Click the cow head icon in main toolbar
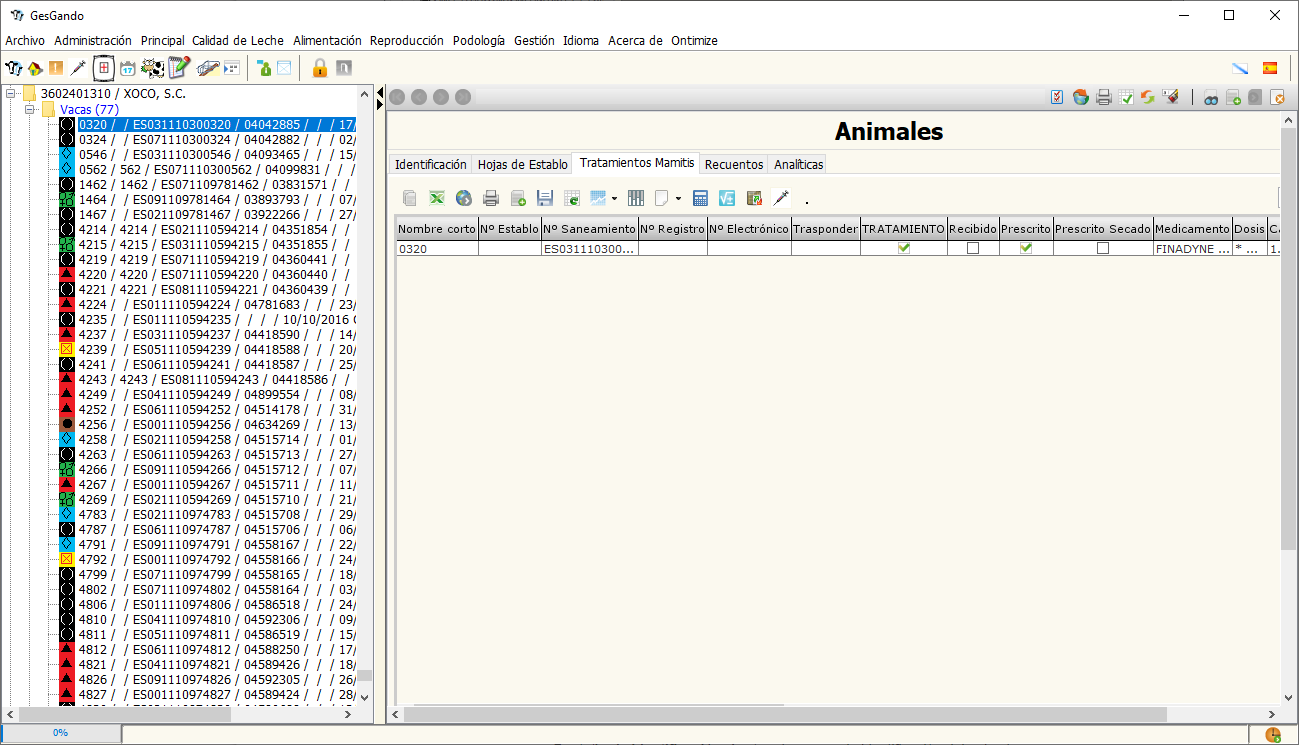 [x=13, y=68]
